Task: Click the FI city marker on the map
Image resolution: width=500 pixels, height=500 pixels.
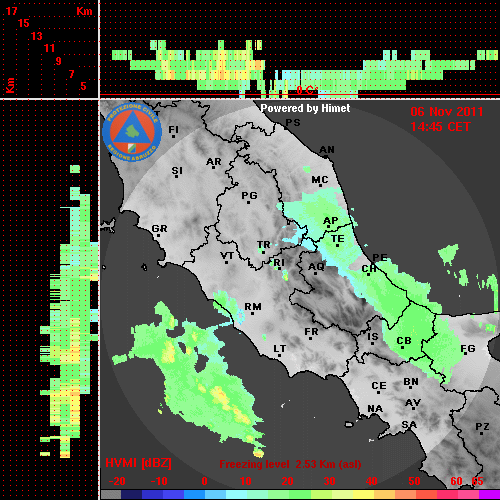Action: [173, 131]
